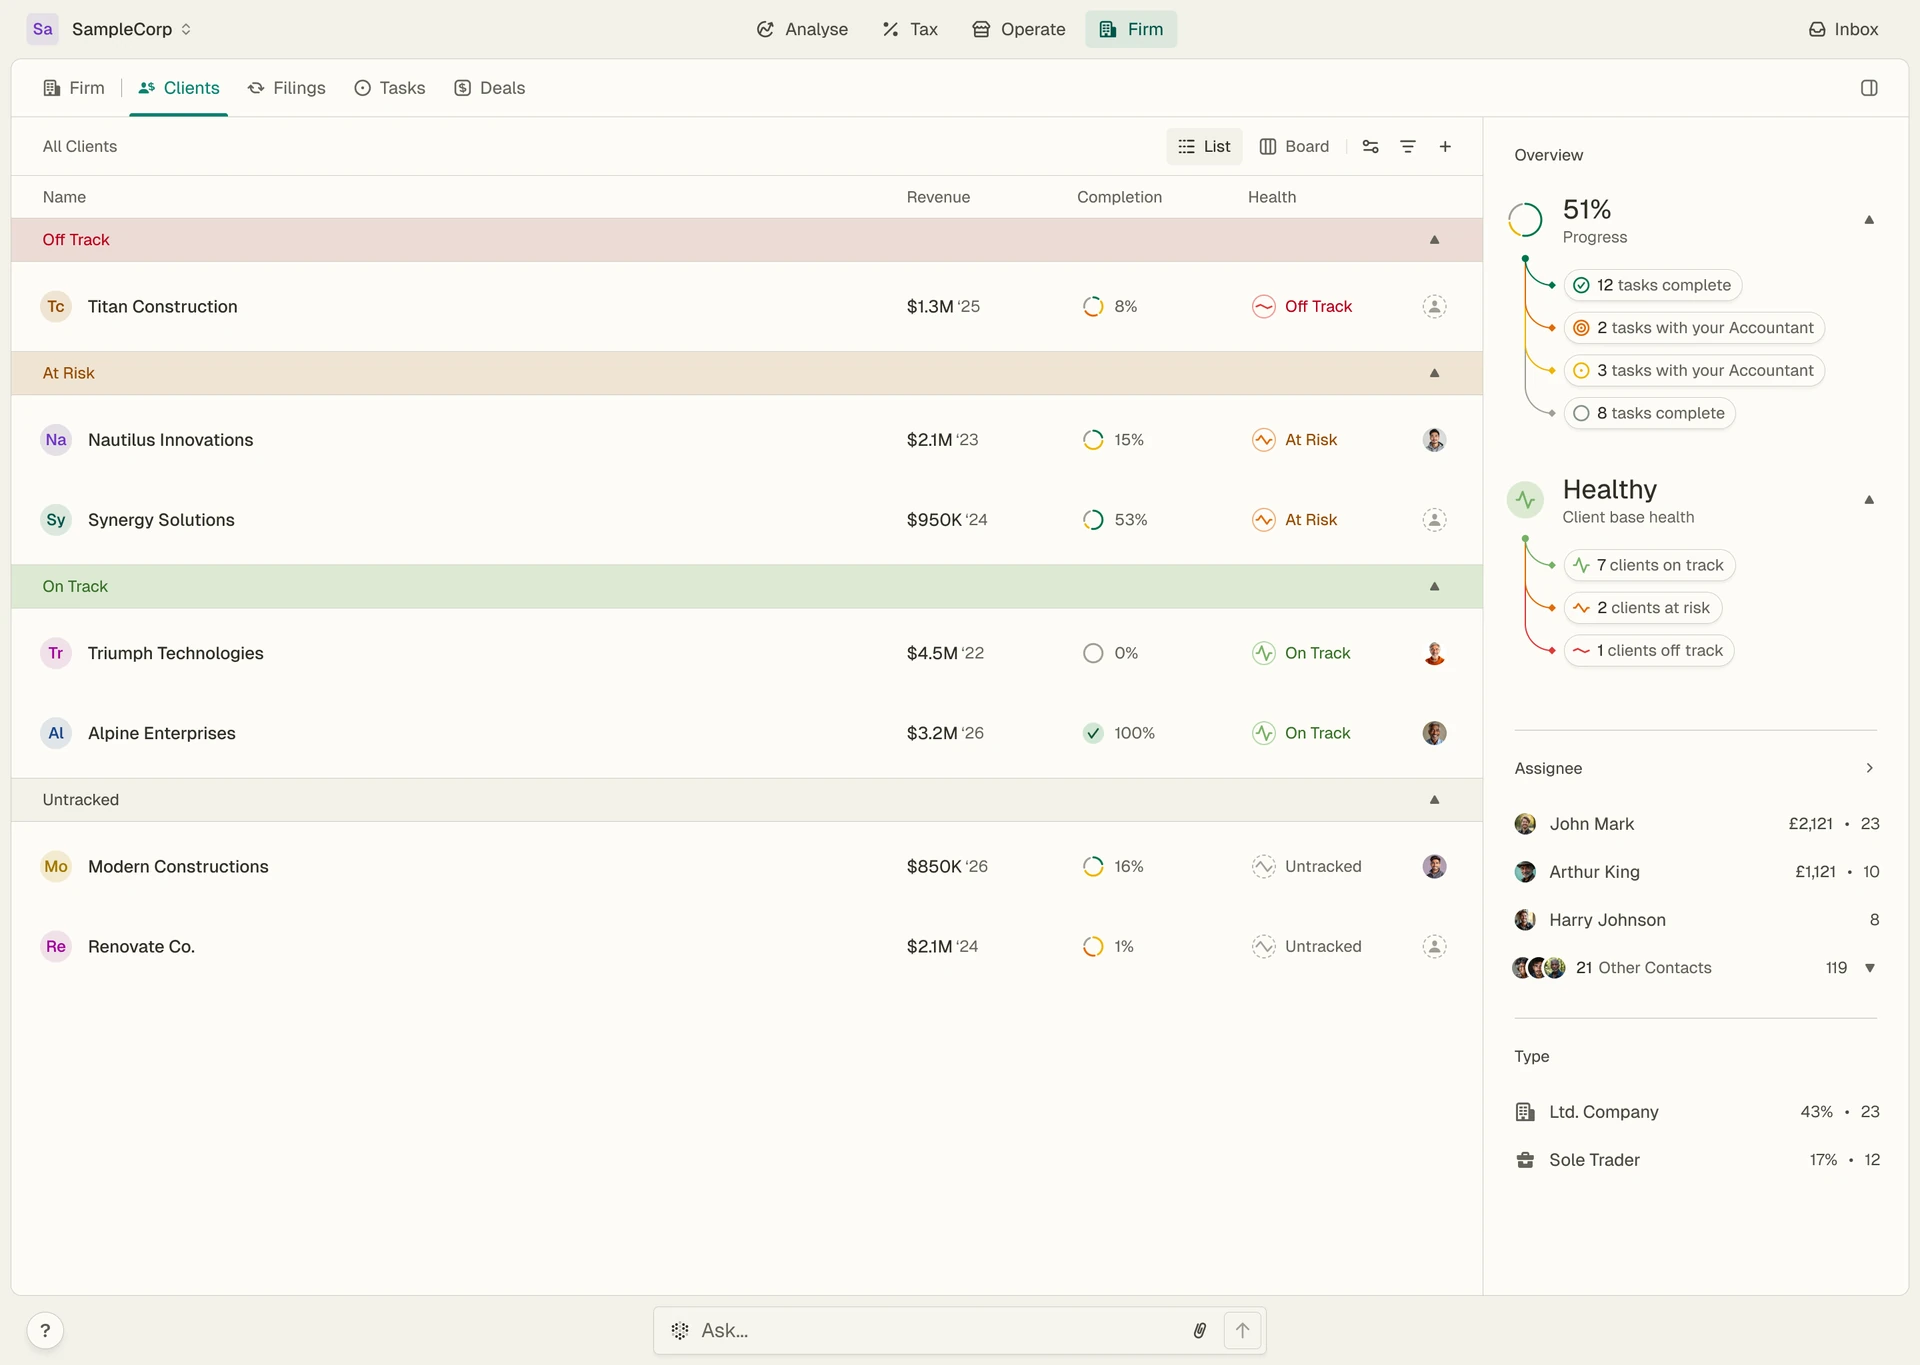Click the On Track icon for Triumph Technologies
The width and height of the screenshot is (1920, 1365).
(1263, 653)
